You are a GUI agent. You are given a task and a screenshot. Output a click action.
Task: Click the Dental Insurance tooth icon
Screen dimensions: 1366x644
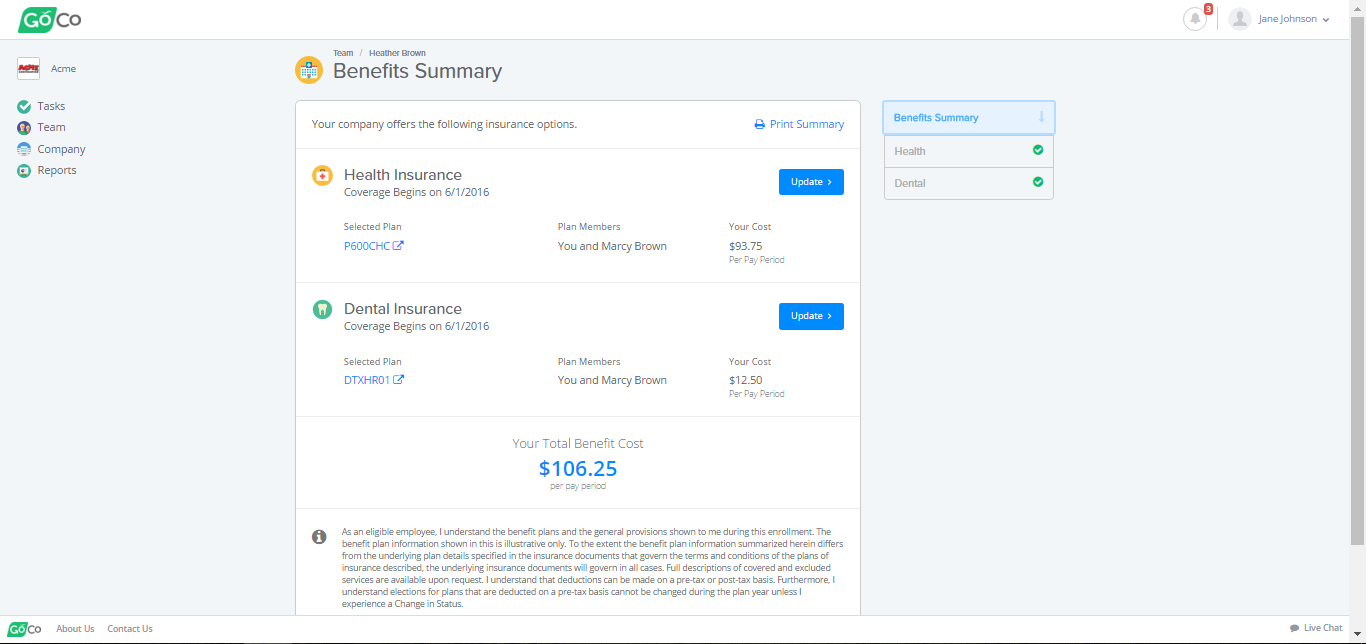click(x=322, y=309)
